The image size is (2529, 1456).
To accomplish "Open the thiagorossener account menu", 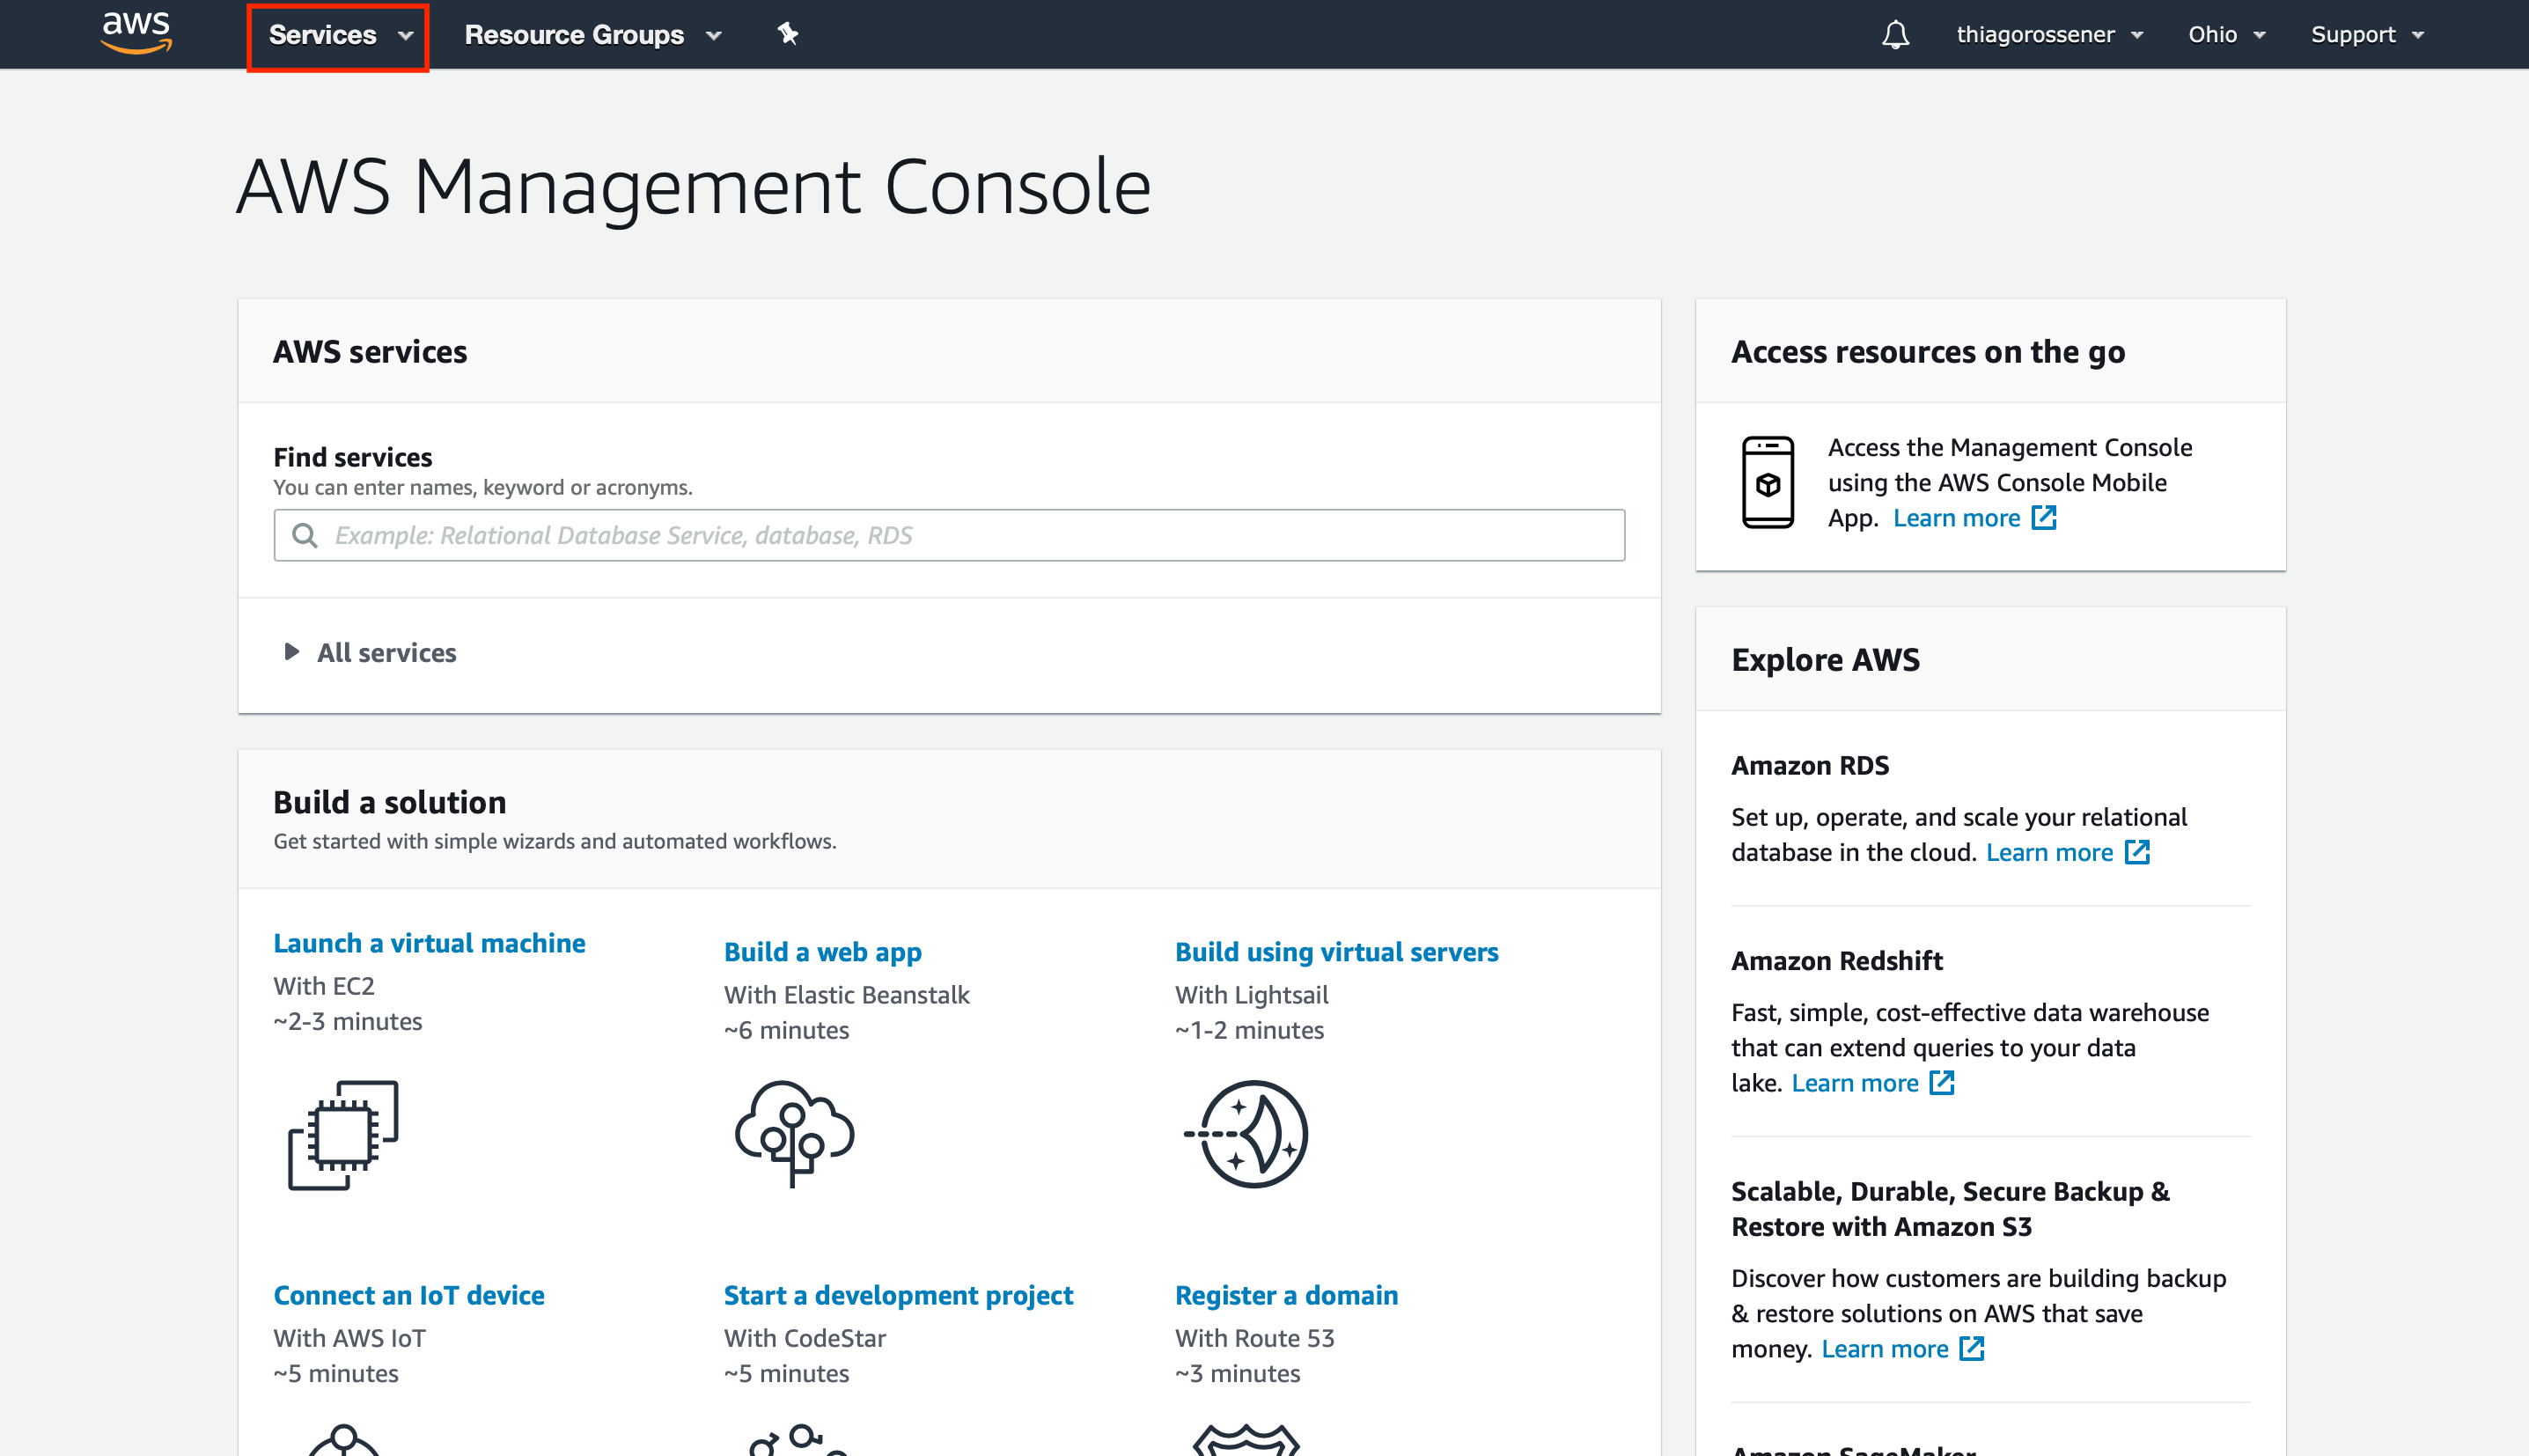I will coord(2049,35).
